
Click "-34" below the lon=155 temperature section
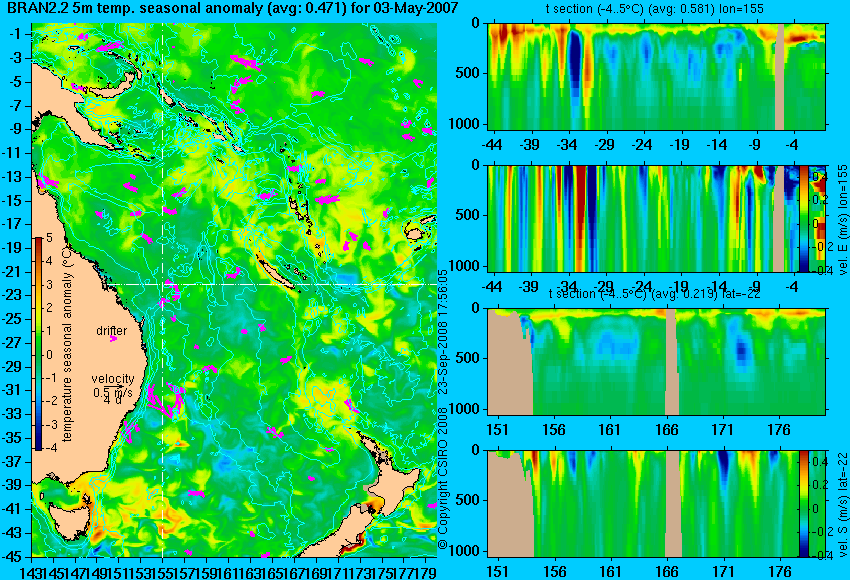tap(568, 145)
